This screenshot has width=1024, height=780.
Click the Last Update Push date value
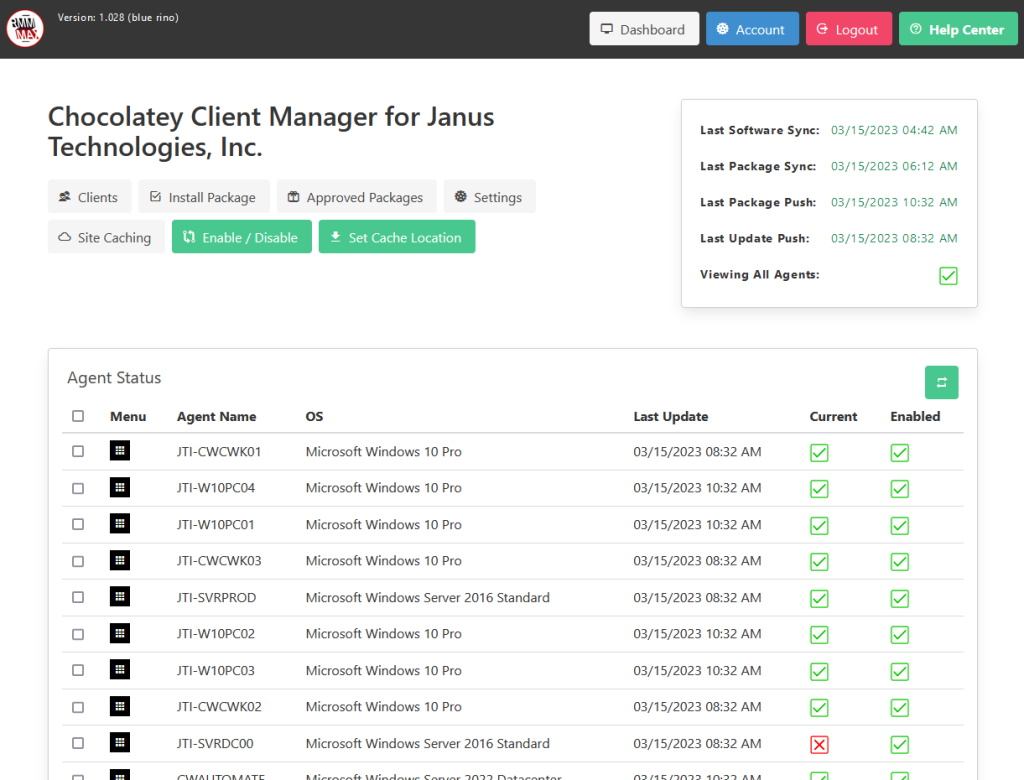[x=894, y=238]
